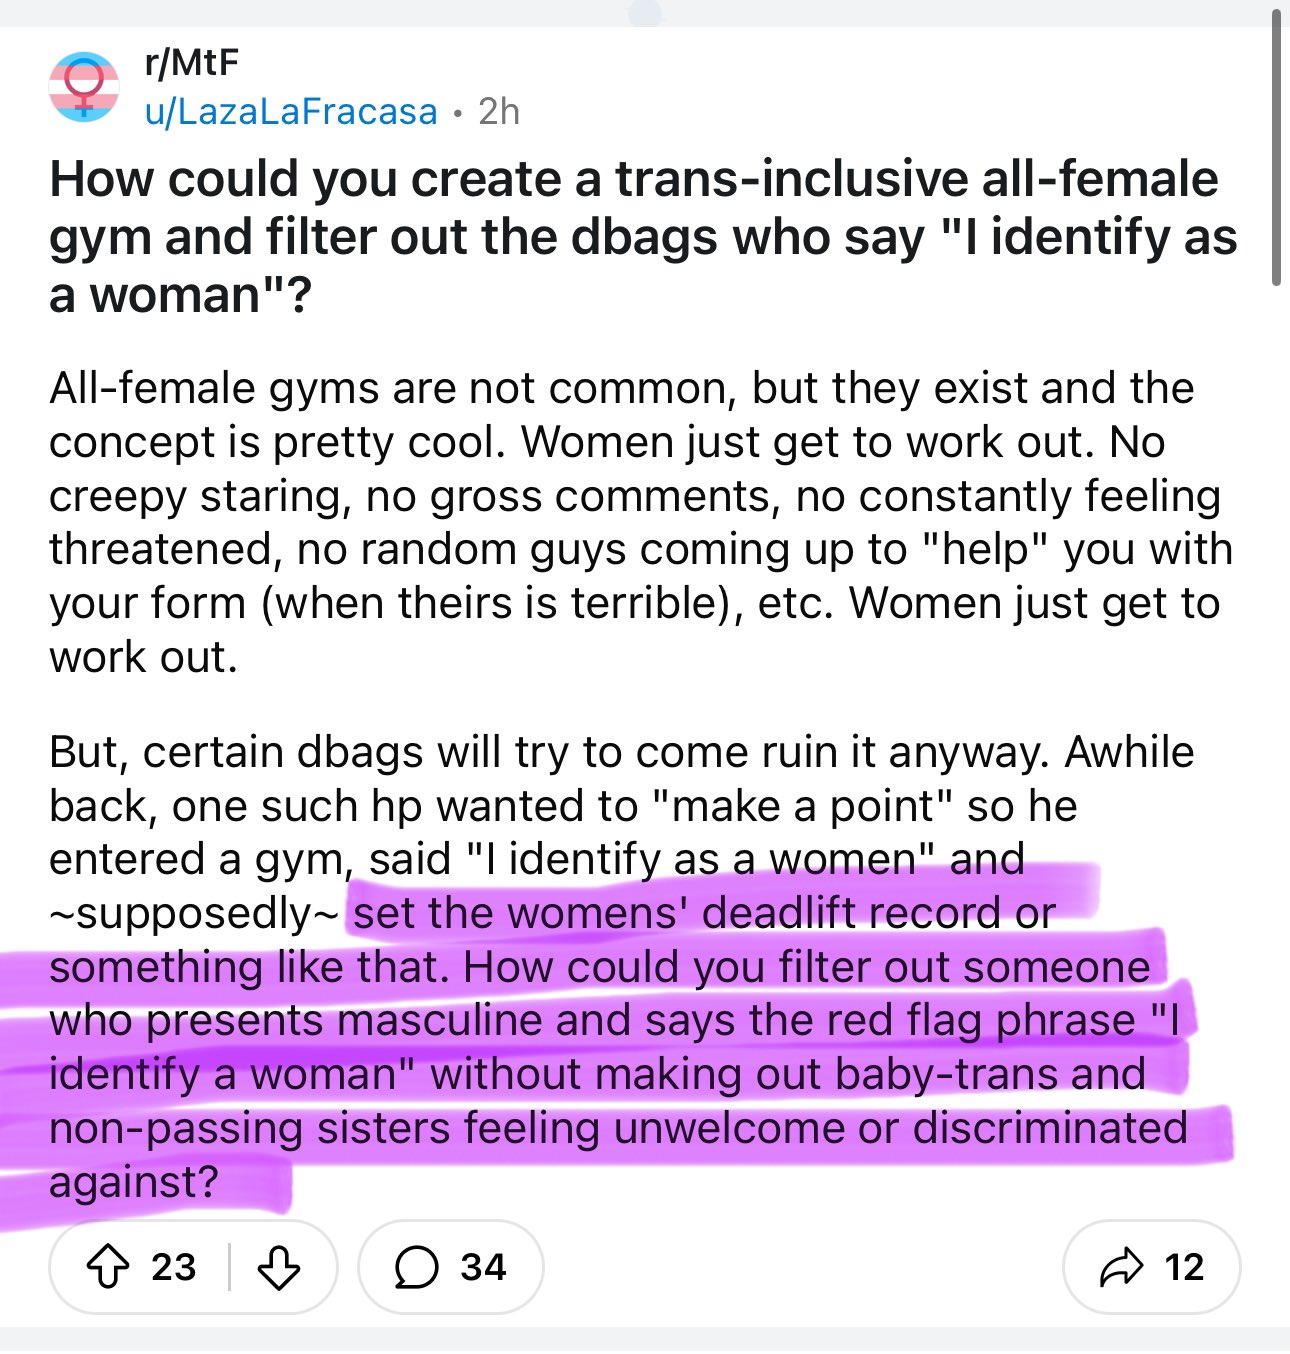Viewport: 1290px width, 1354px height.
Task: Click the grabber handle at the top center
Action: (x=645, y=13)
